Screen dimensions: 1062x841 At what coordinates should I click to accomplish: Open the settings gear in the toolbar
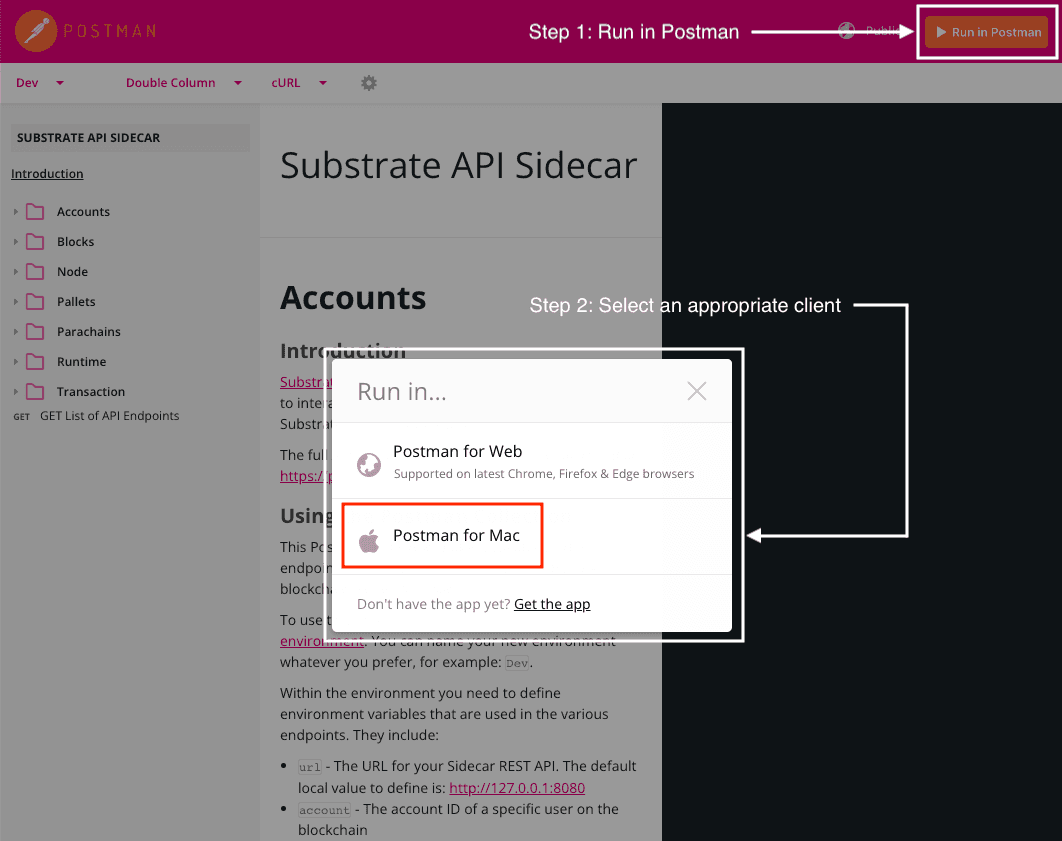(368, 82)
